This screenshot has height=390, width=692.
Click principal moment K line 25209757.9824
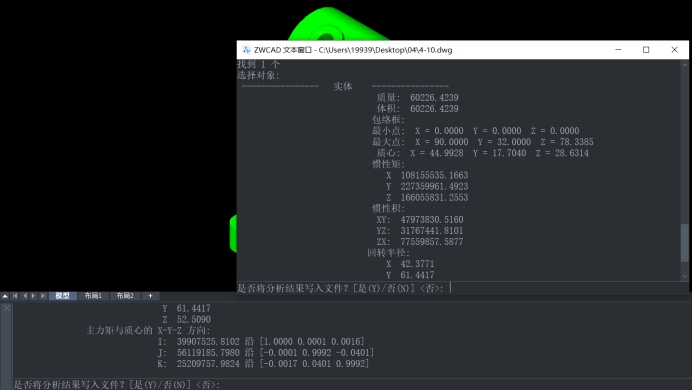[263, 364]
